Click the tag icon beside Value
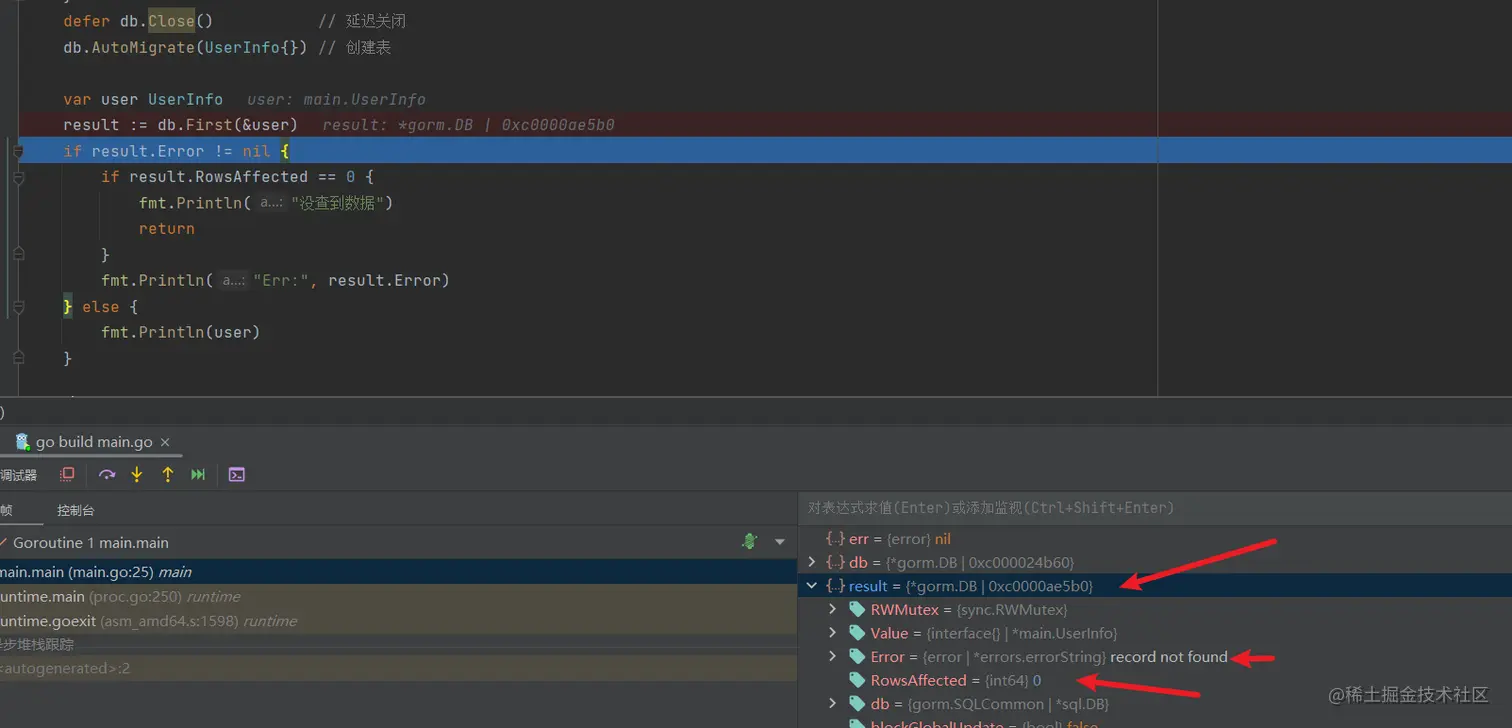 point(857,633)
